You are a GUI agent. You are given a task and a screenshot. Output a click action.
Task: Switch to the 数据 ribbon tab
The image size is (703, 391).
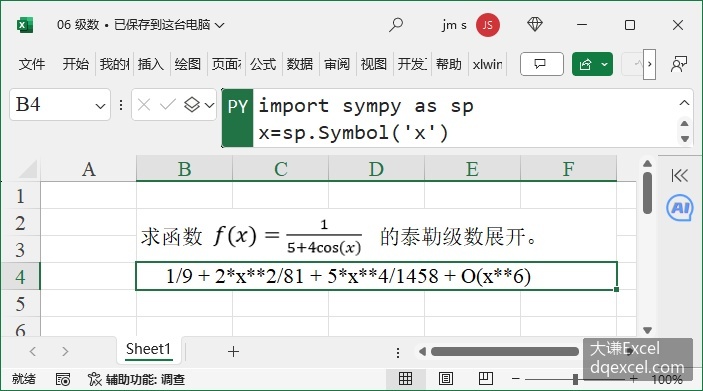(300, 64)
